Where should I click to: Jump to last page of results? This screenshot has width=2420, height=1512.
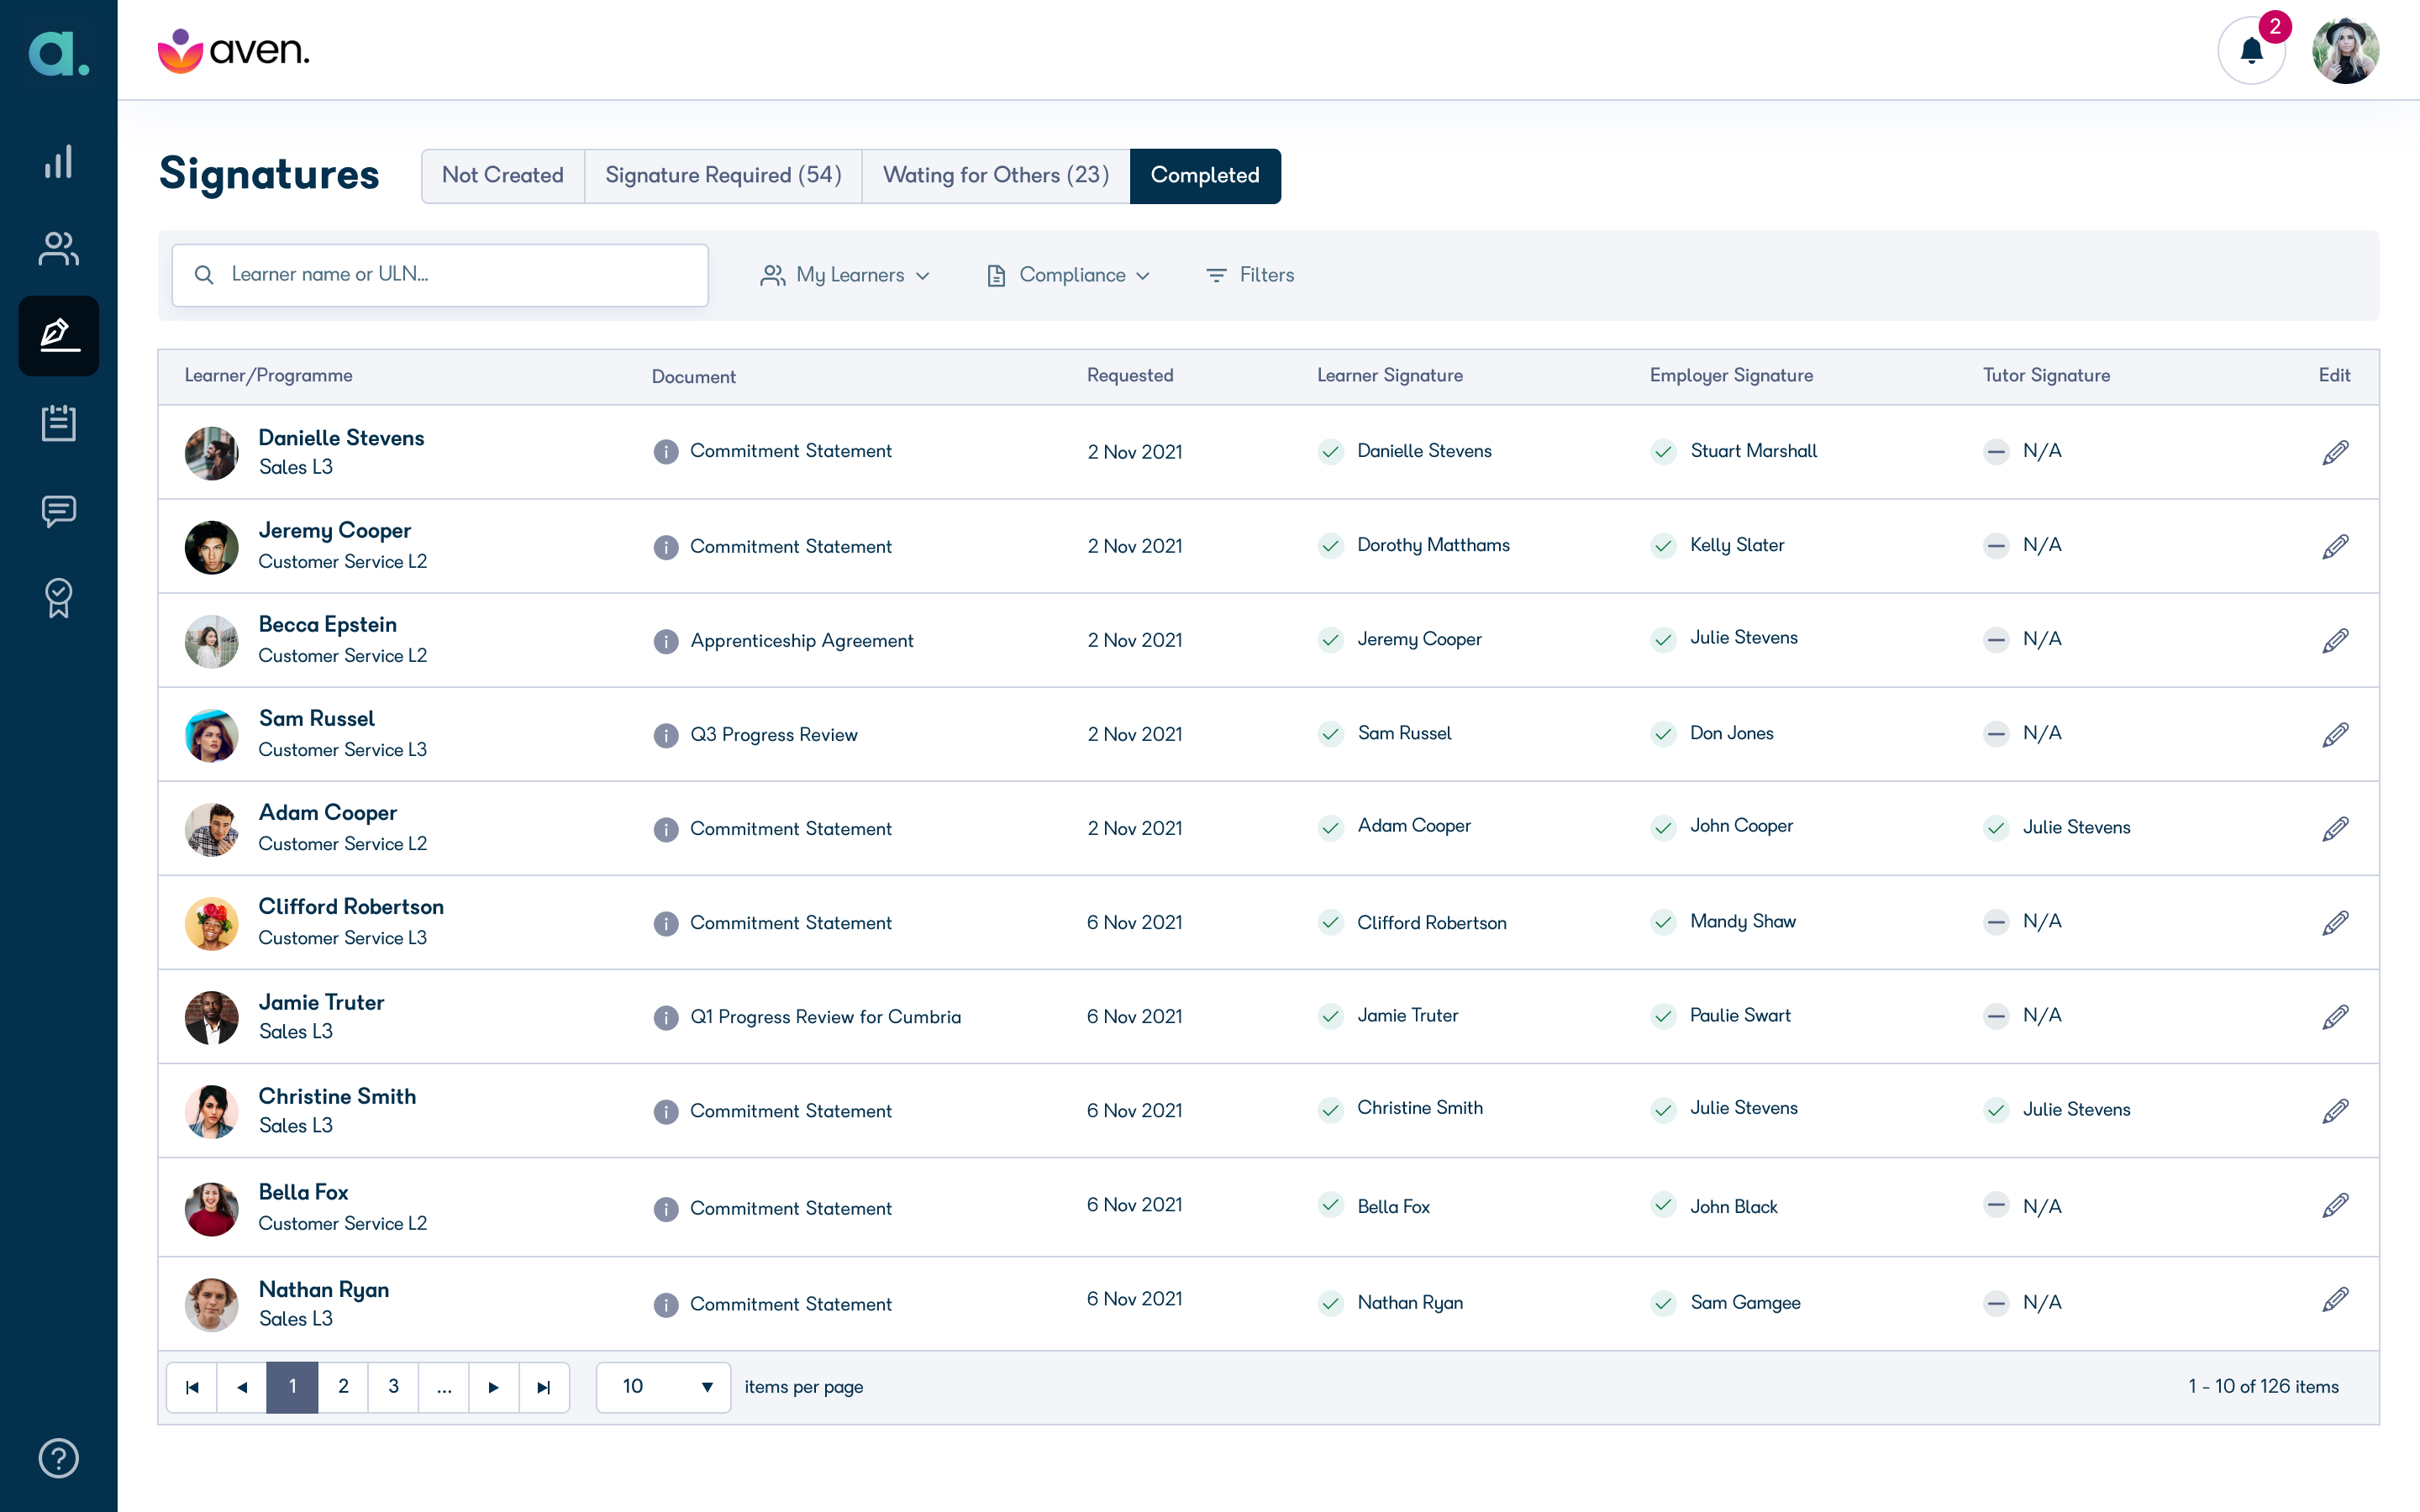[x=544, y=1387]
